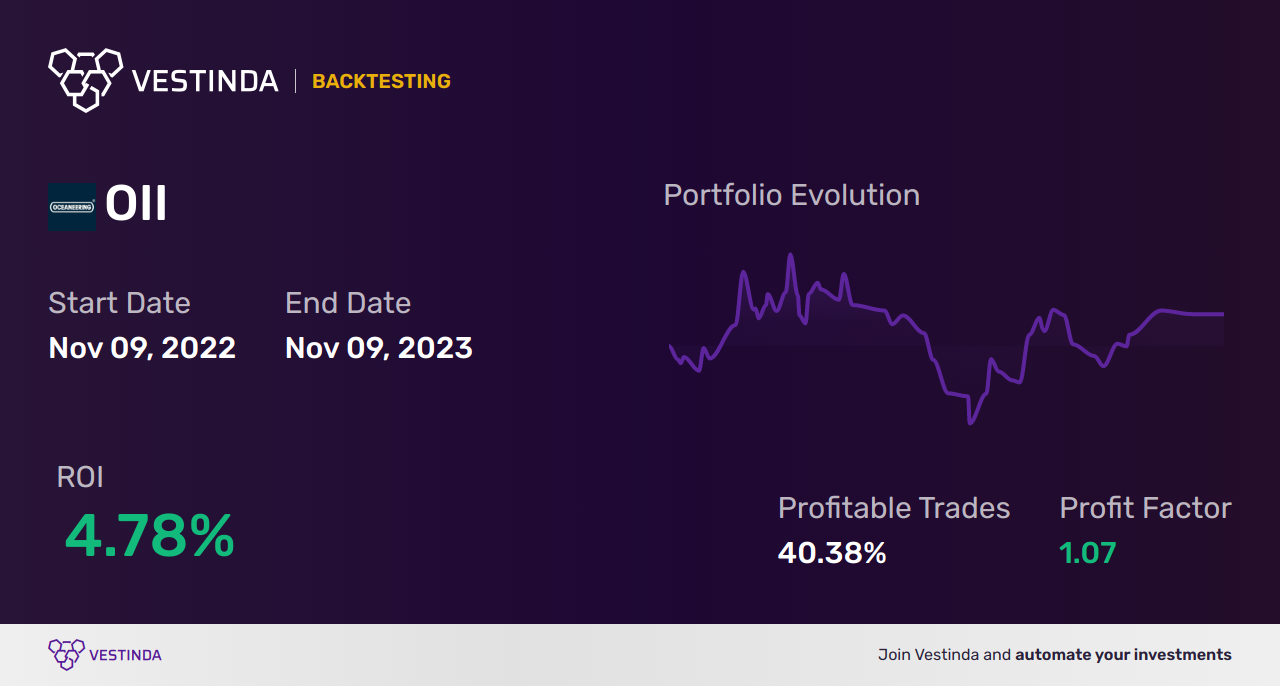Viewport: 1280px width, 686px height.
Task: Select the VESTINDA header wordmark
Action: (205, 81)
